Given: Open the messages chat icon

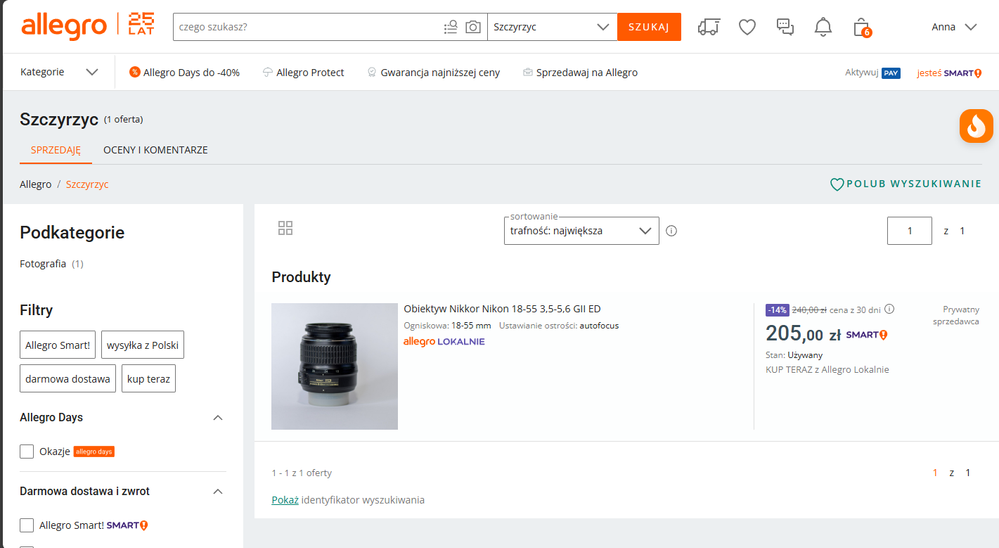Looking at the screenshot, I should tap(785, 27).
